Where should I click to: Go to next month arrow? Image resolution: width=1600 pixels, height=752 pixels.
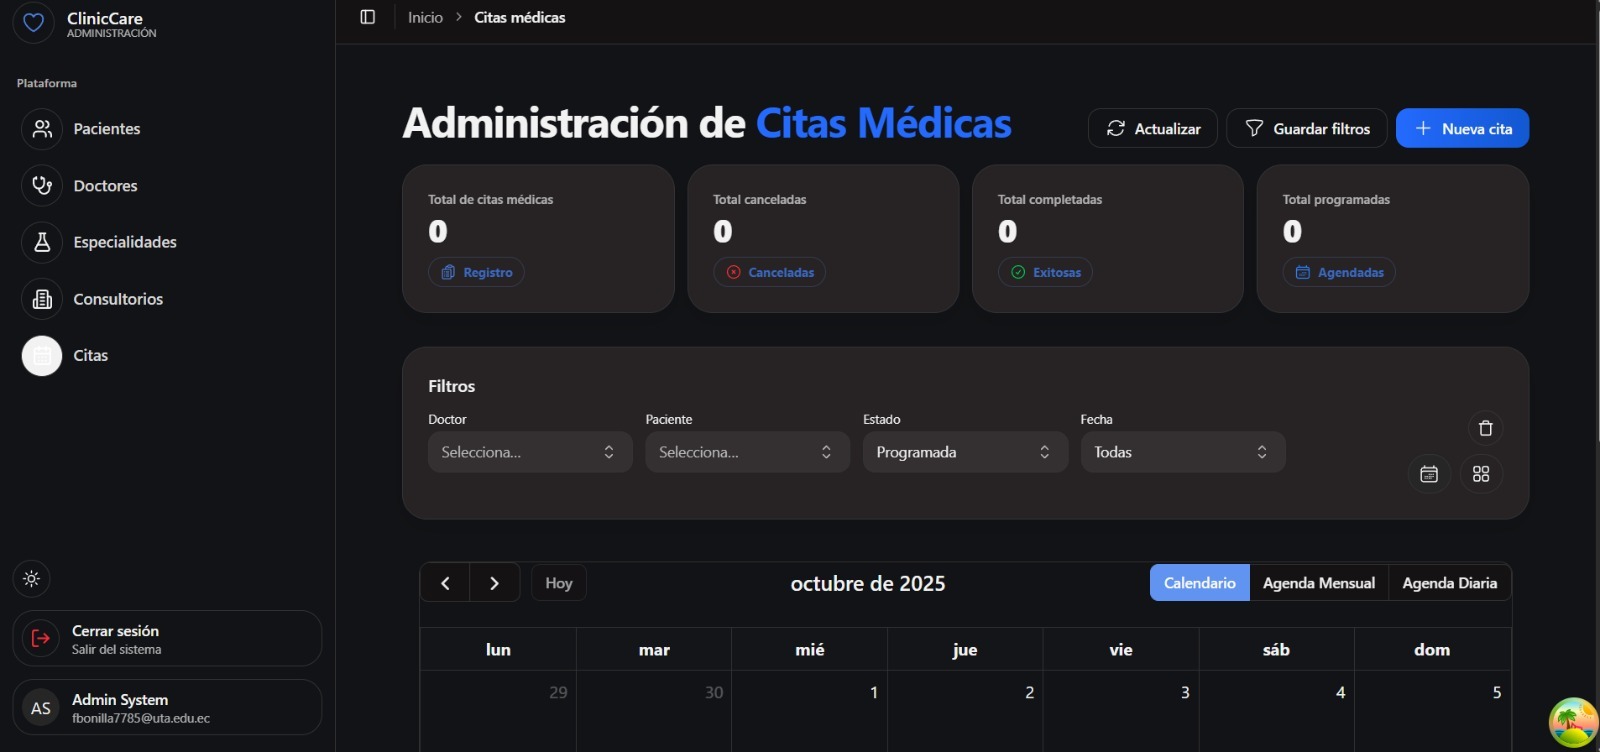coord(494,583)
